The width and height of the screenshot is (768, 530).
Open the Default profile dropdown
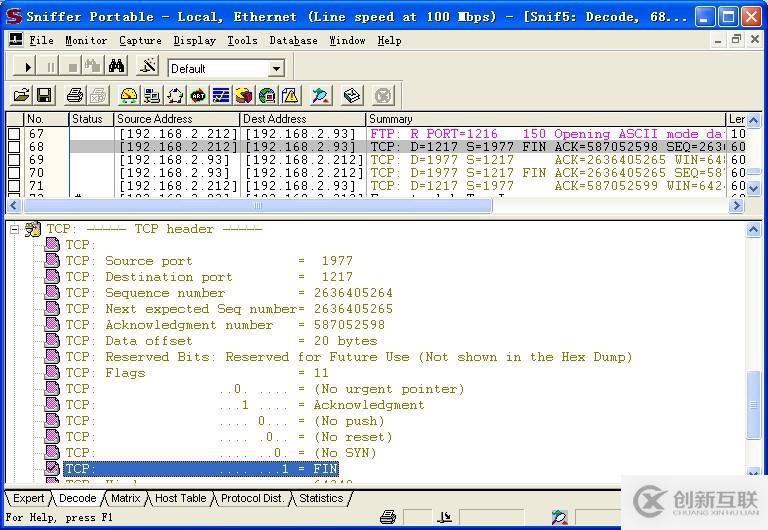tap(276, 69)
